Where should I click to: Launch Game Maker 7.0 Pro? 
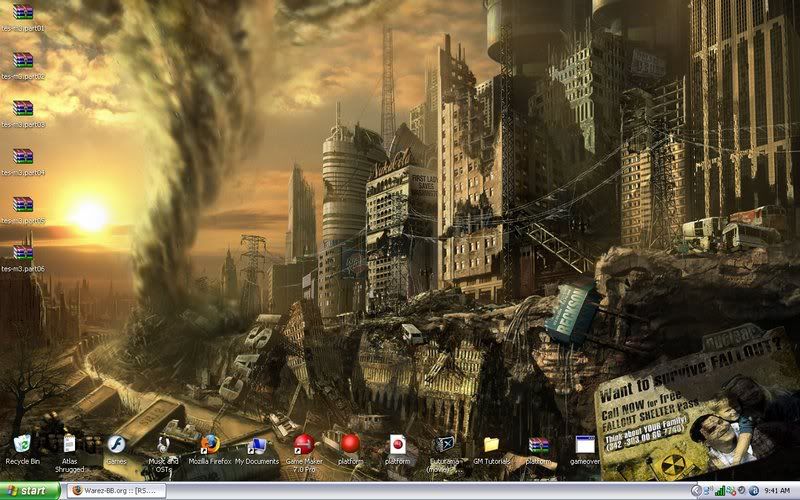tap(304, 443)
